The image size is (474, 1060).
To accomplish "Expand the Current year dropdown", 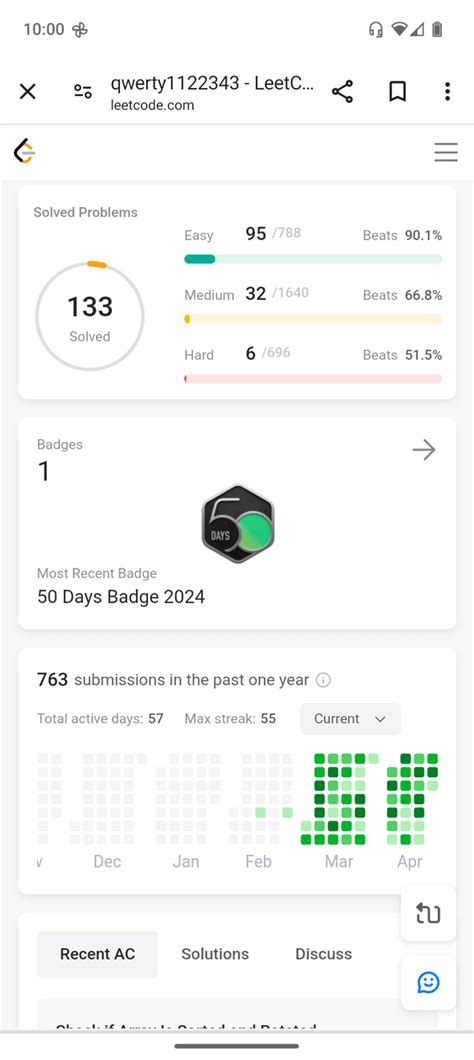I will pyautogui.click(x=350, y=719).
